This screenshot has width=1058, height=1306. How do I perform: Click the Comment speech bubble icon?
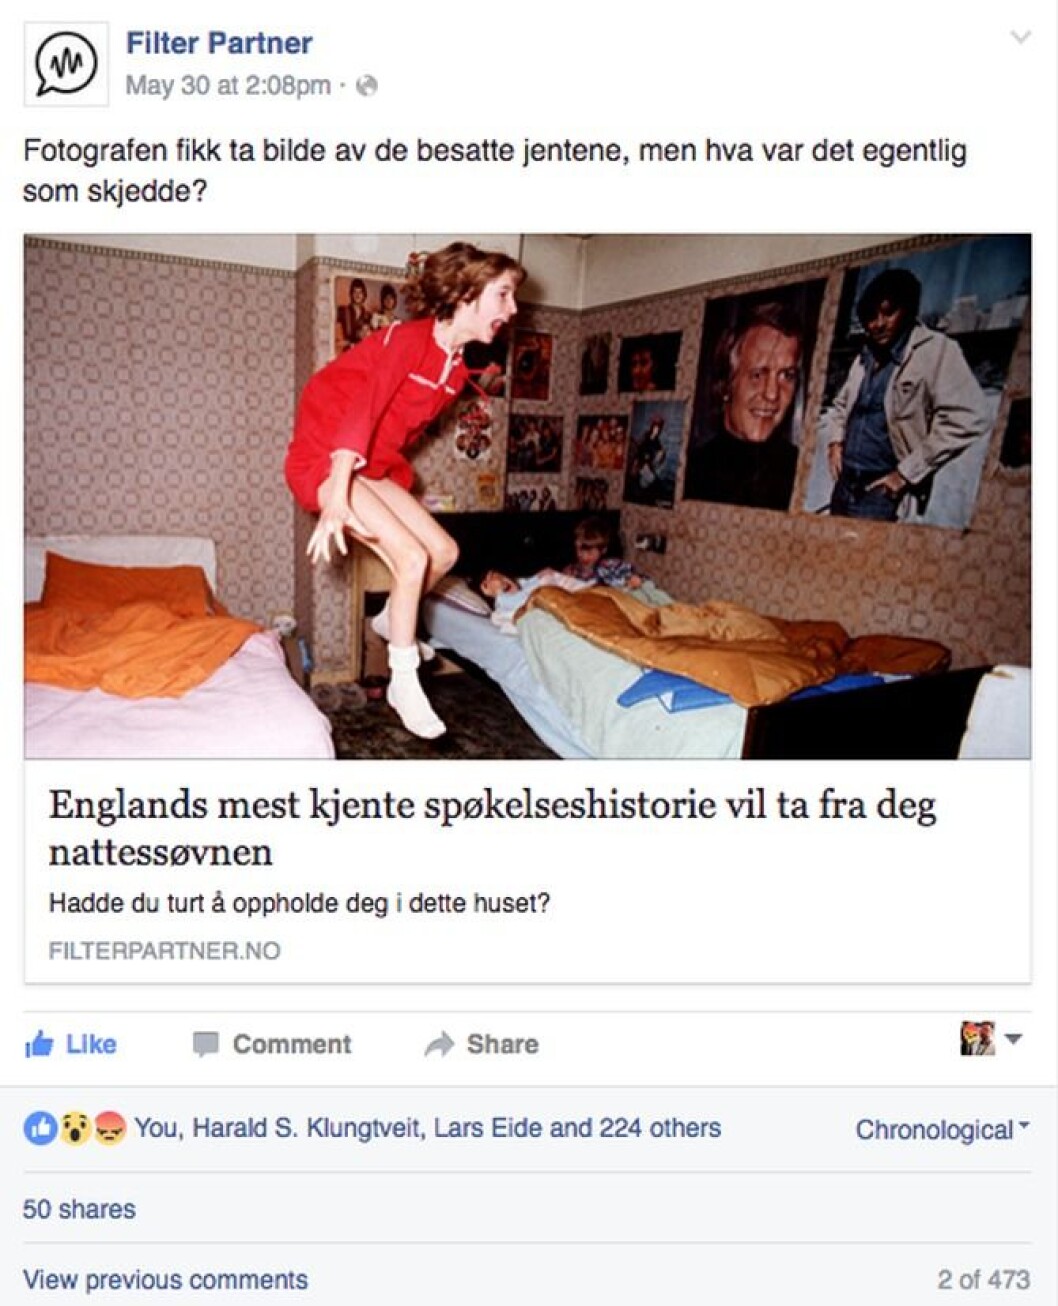[x=205, y=1044]
